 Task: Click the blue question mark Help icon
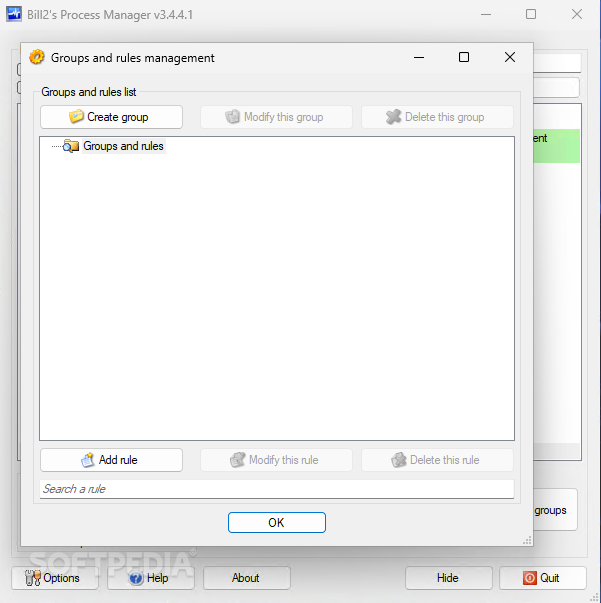click(136, 578)
